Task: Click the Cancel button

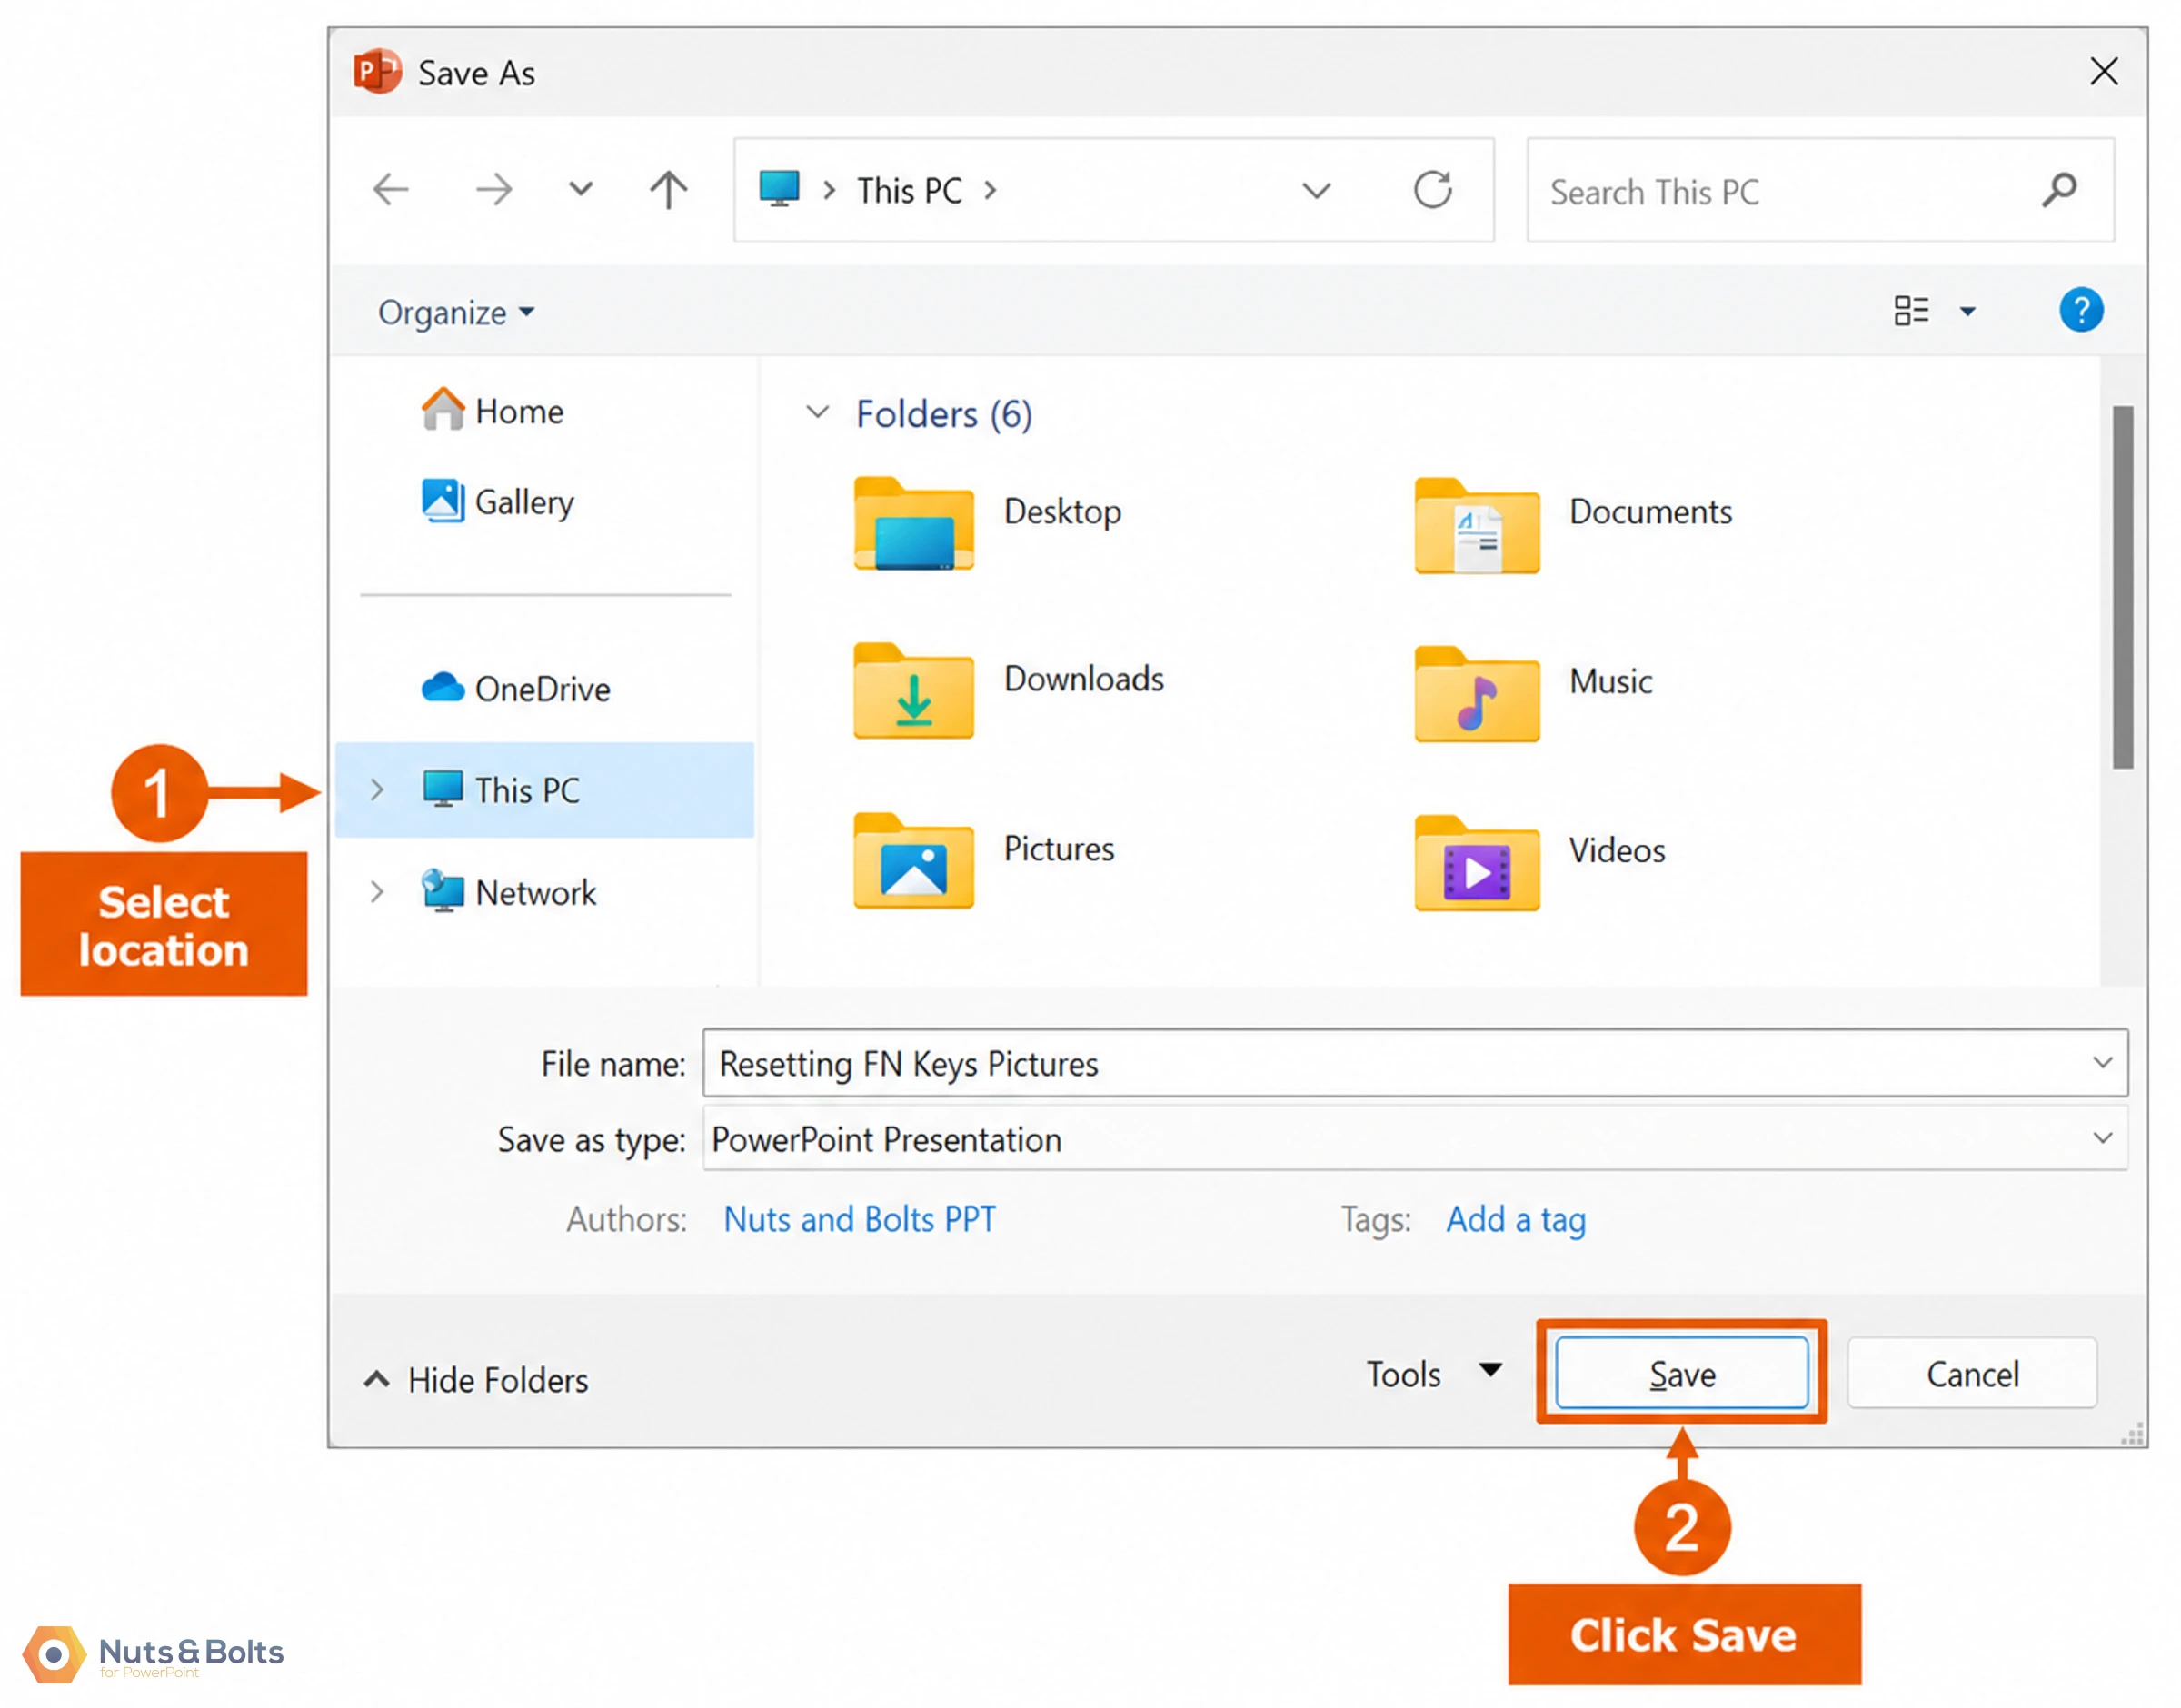Action: click(x=1971, y=1373)
